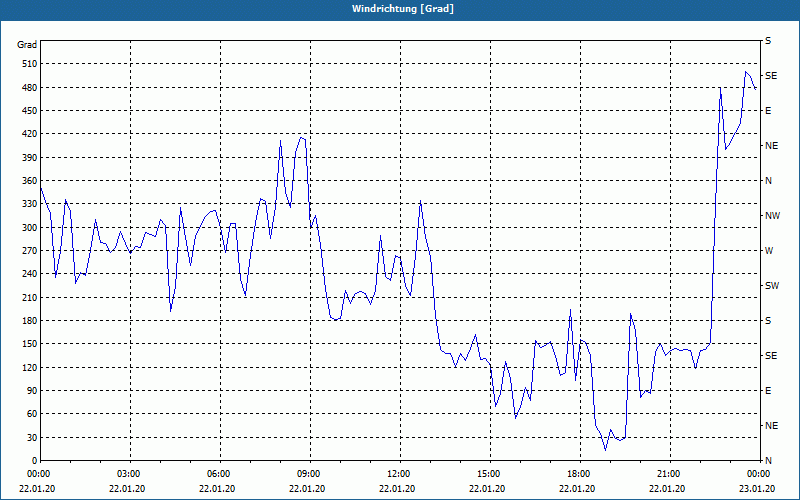
Task: Click the 330 degree axis label
Action: click(x=31, y=204)
